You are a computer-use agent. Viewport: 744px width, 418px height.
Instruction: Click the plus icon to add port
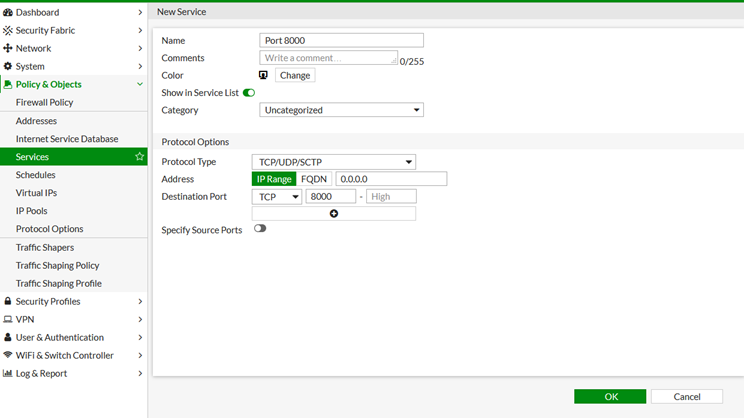[x=334, y=214]
